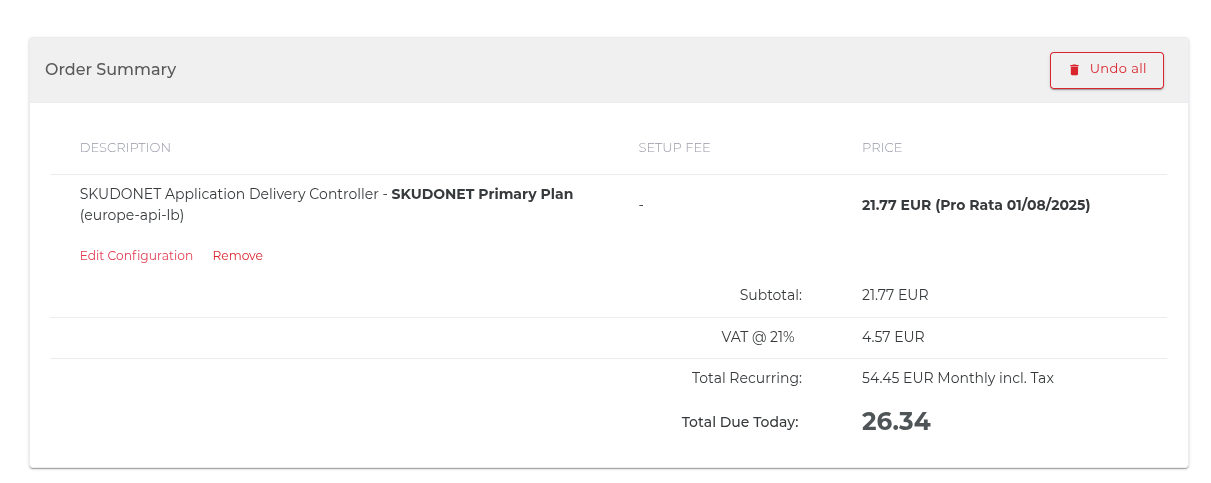1211x483 pixels.
Task: Select the 21.77 EUR subtotal amount
Action: [895, 296]
